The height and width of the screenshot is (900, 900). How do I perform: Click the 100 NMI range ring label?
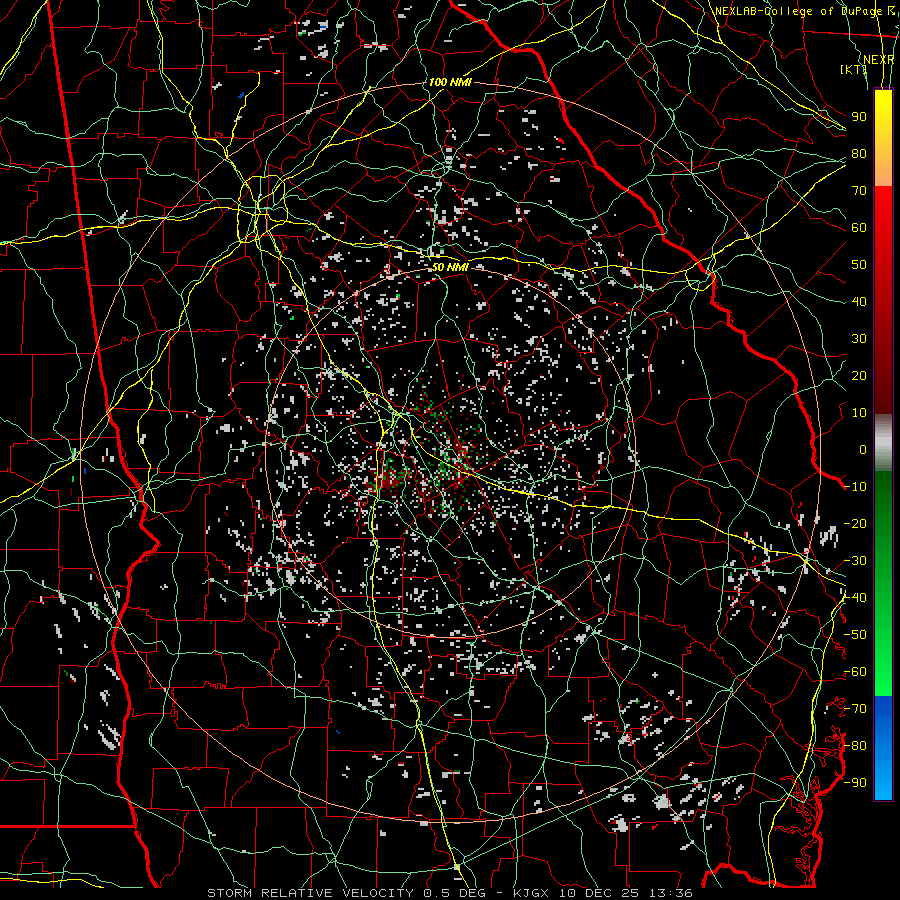(x=450, y=82)
